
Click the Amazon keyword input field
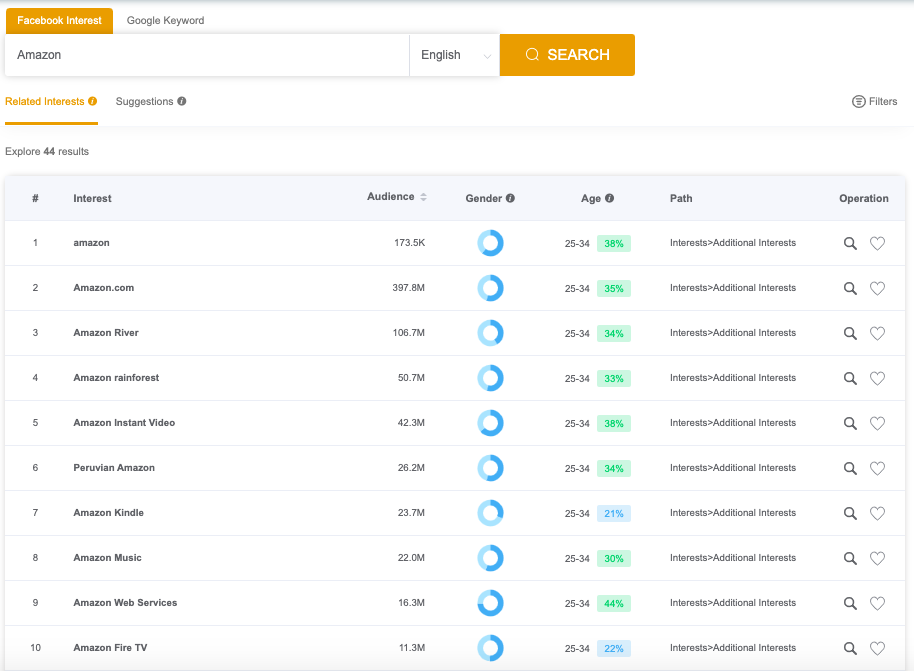tap(207, 55)
